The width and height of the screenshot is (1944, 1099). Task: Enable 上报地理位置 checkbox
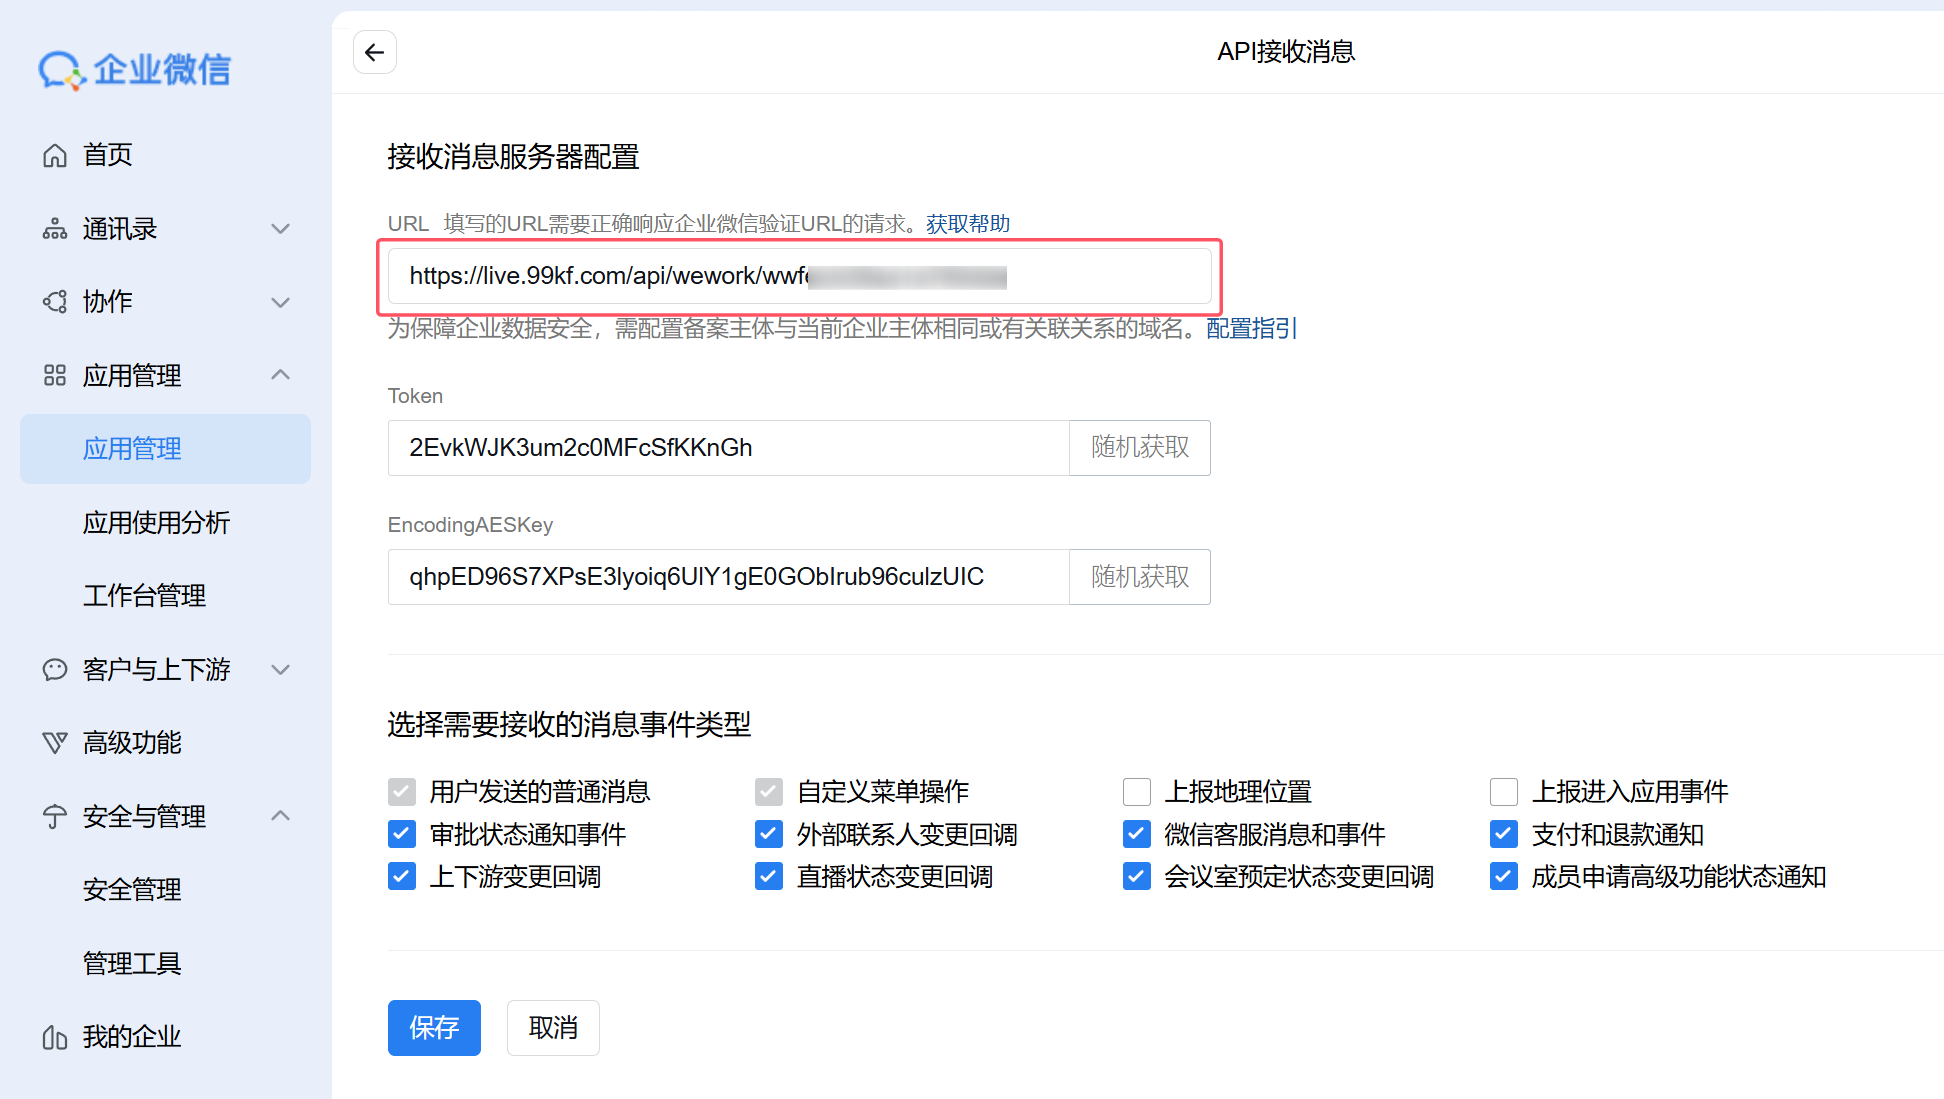click(1137, 792)
